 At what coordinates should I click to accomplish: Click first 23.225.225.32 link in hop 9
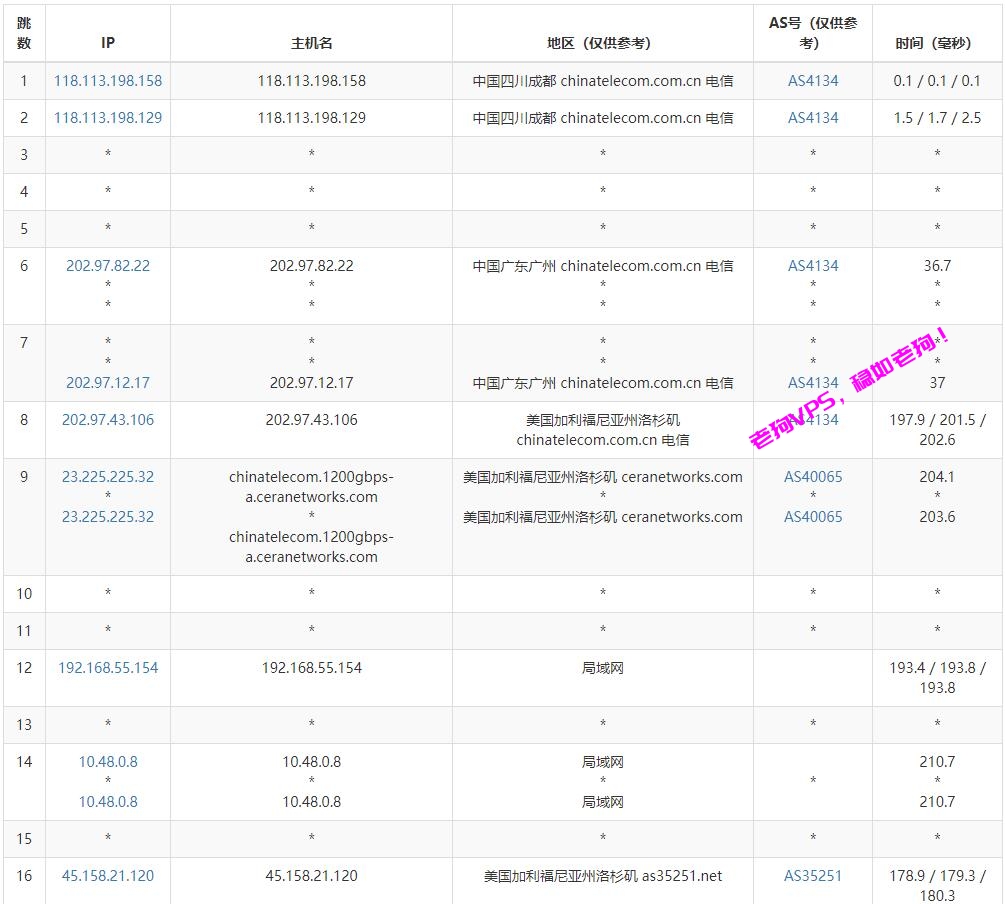coord(108,477)
